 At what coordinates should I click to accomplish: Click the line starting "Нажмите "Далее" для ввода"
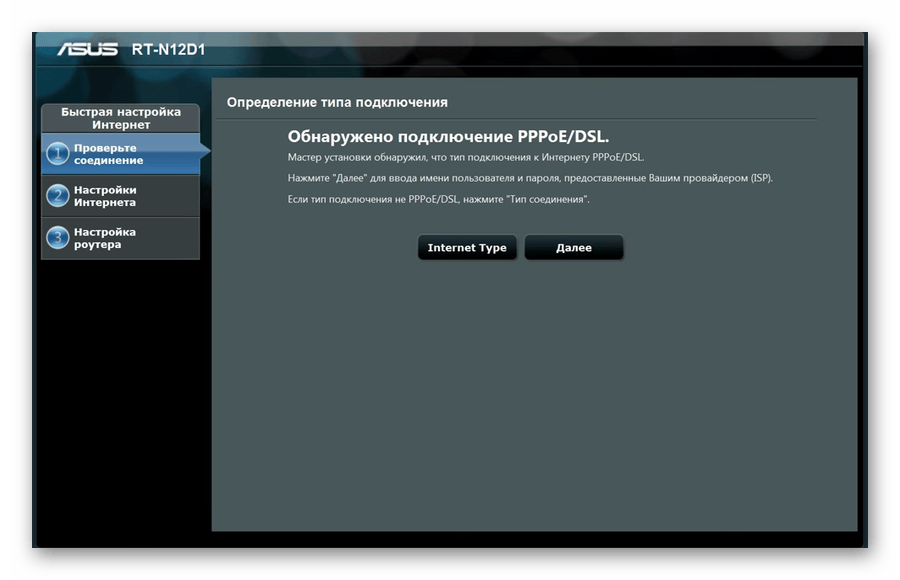click(x=530, y=178)
